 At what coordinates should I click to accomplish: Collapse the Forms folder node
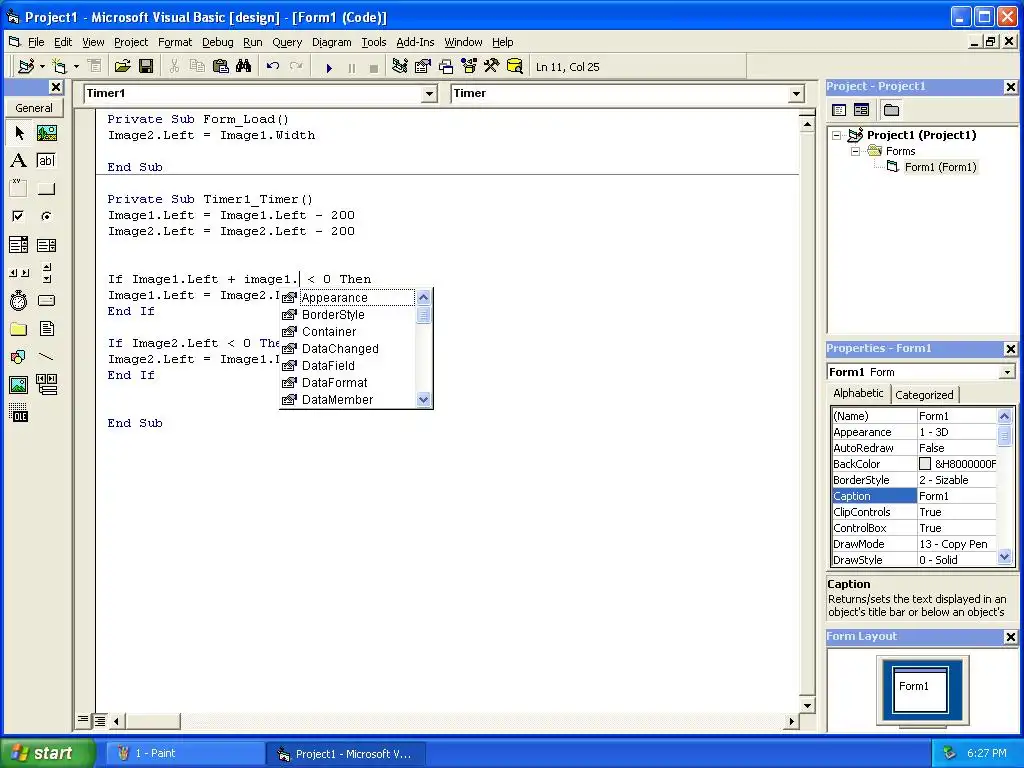pos(856,152)
